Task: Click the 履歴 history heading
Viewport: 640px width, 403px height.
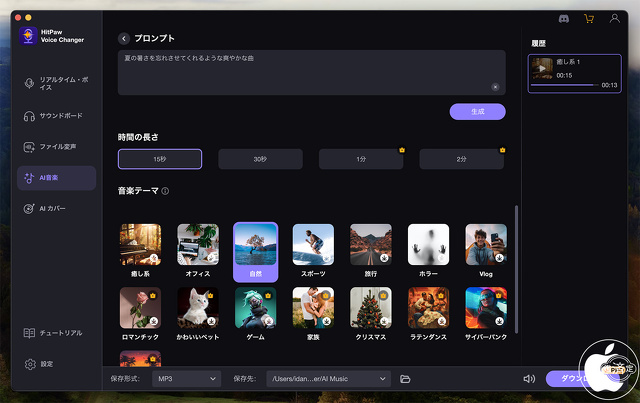Action: click(538, 43)
